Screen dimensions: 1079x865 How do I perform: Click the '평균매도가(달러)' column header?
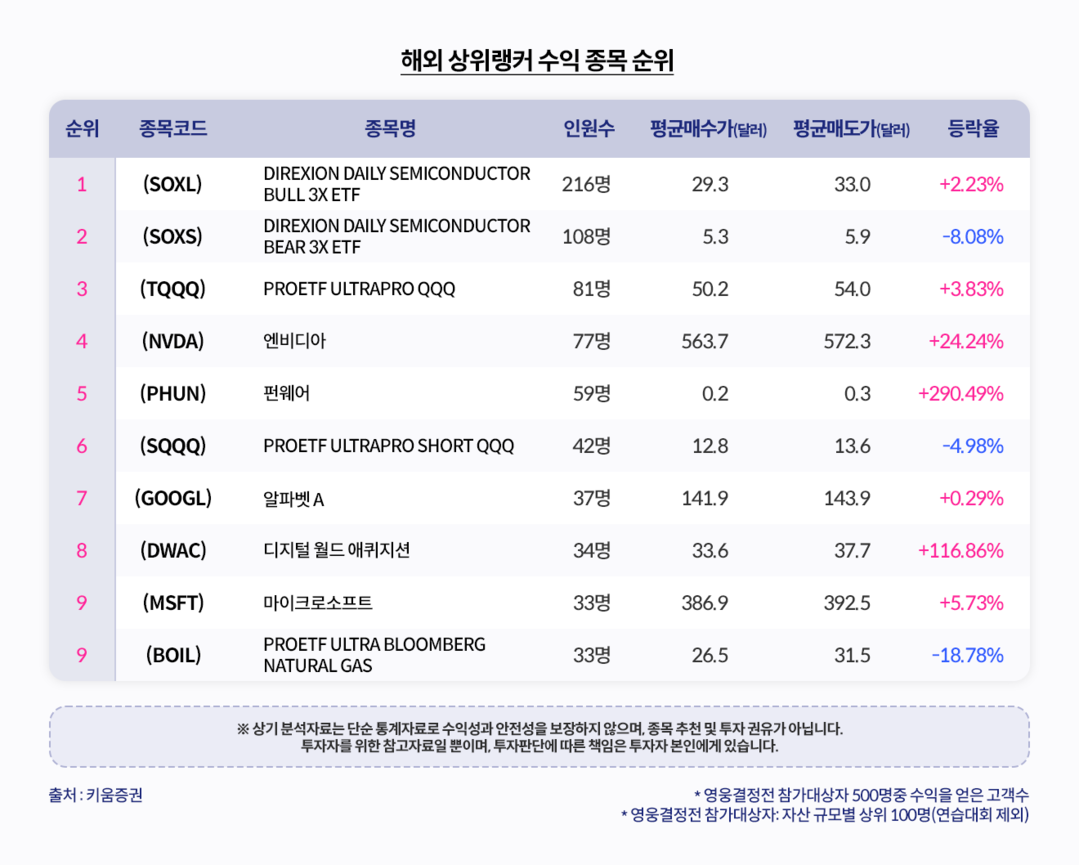pyautogui.click(x=851, y=129)
